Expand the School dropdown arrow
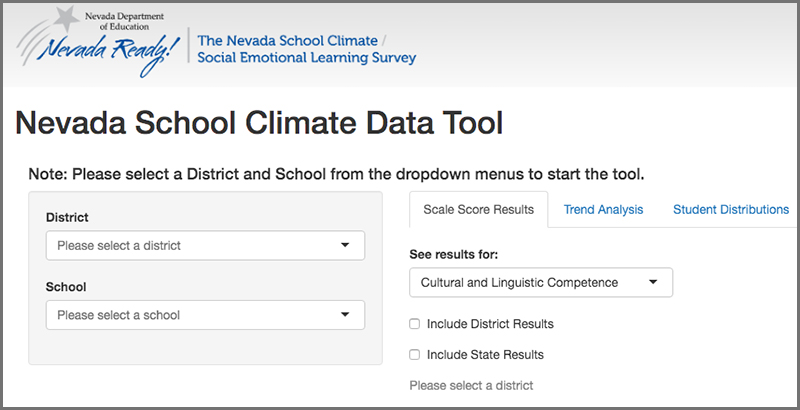This screenshot has width=800, height=410. tap(345, 315)
